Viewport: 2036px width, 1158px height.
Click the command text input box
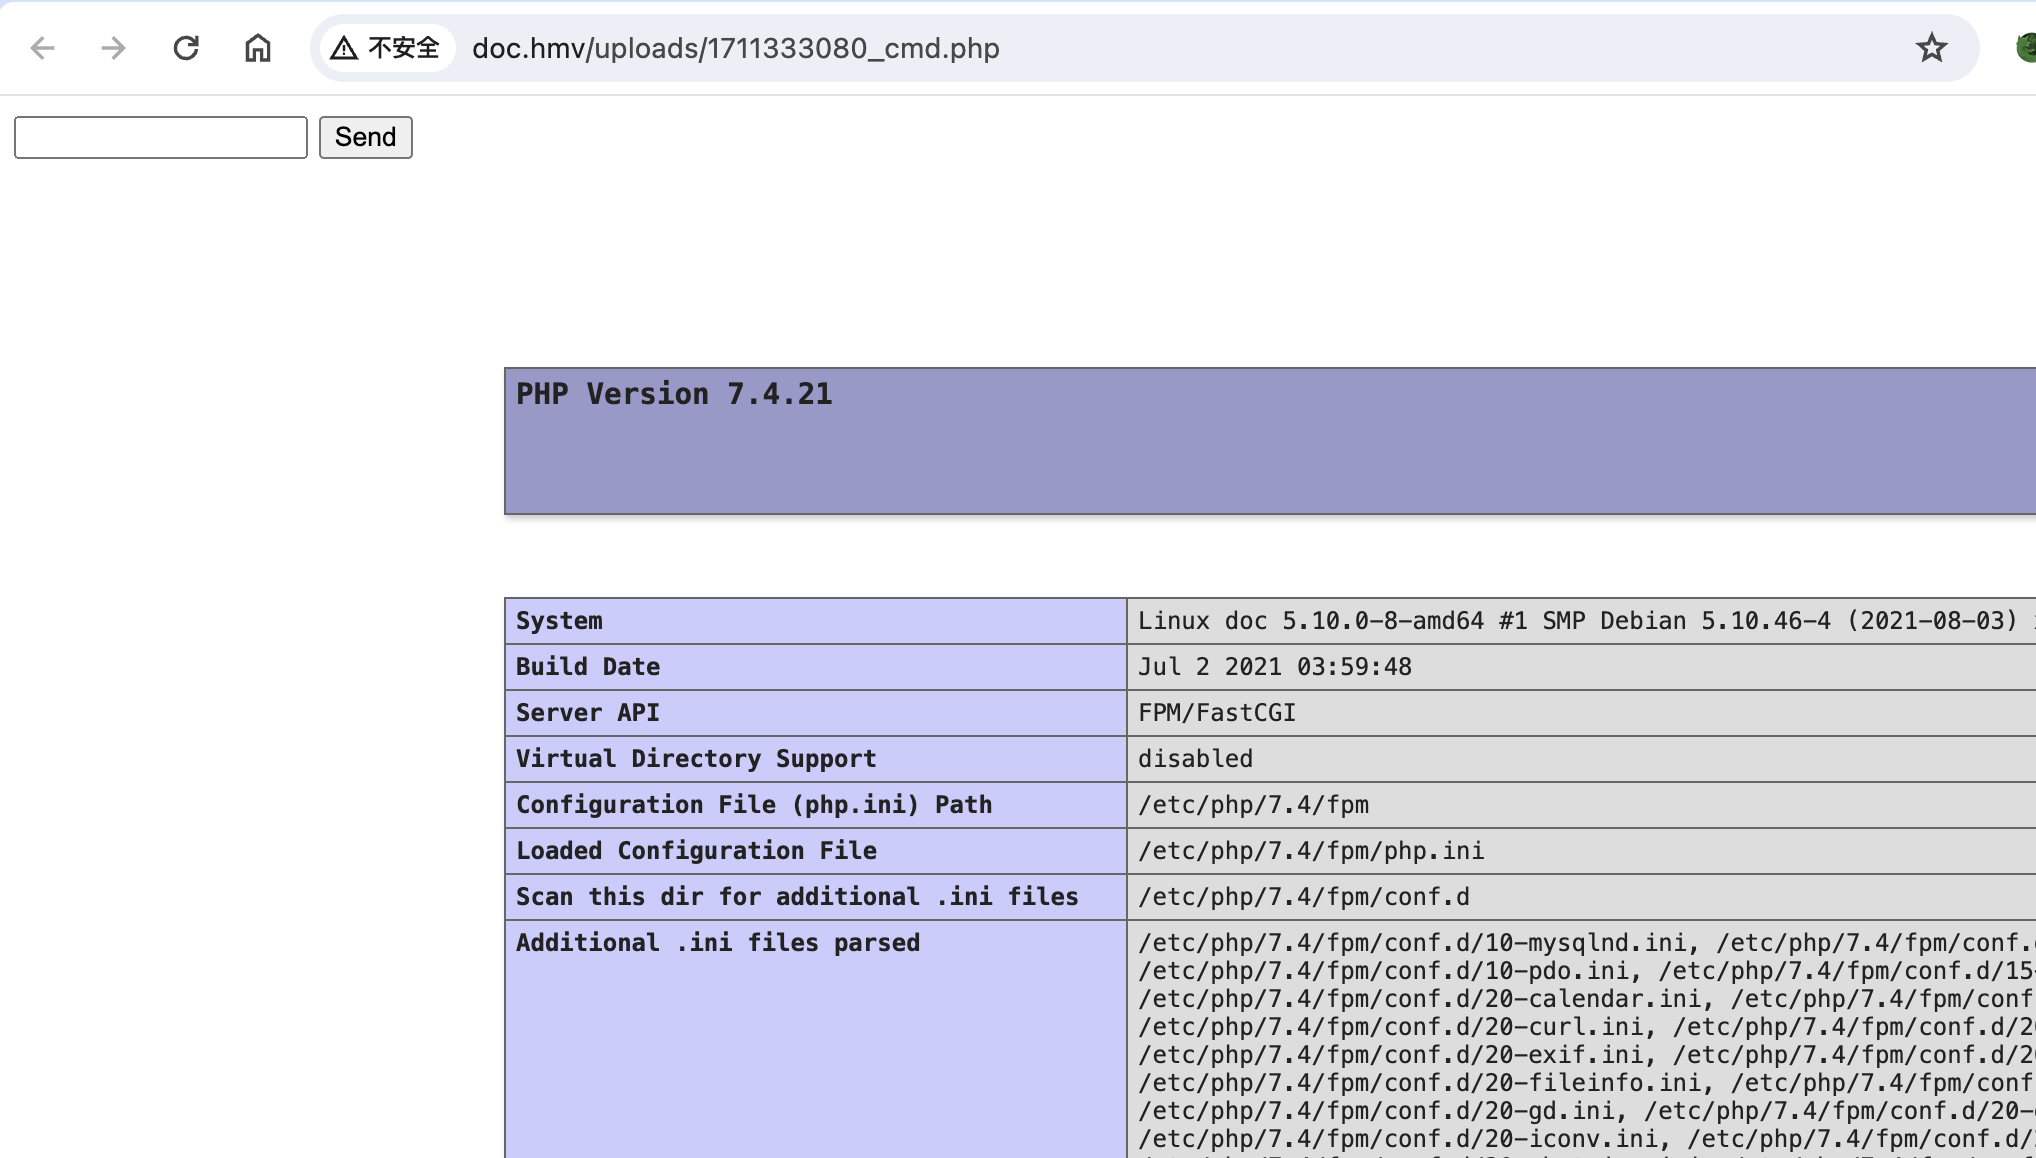[x=161, y=137]
